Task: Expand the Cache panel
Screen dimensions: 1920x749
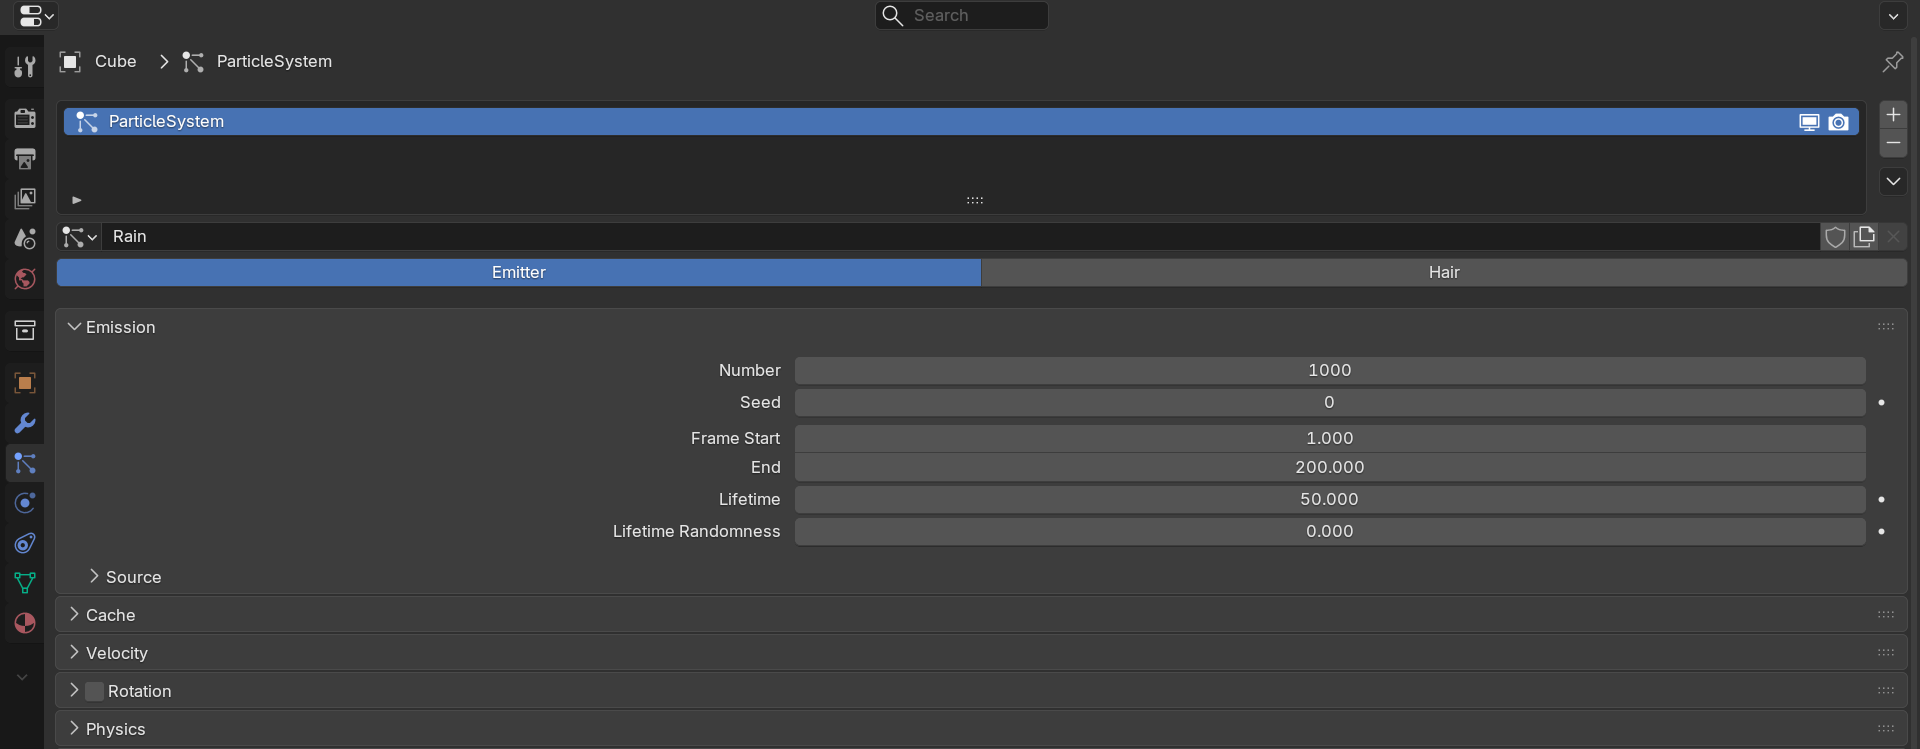Action: click(x=74, y=615)
